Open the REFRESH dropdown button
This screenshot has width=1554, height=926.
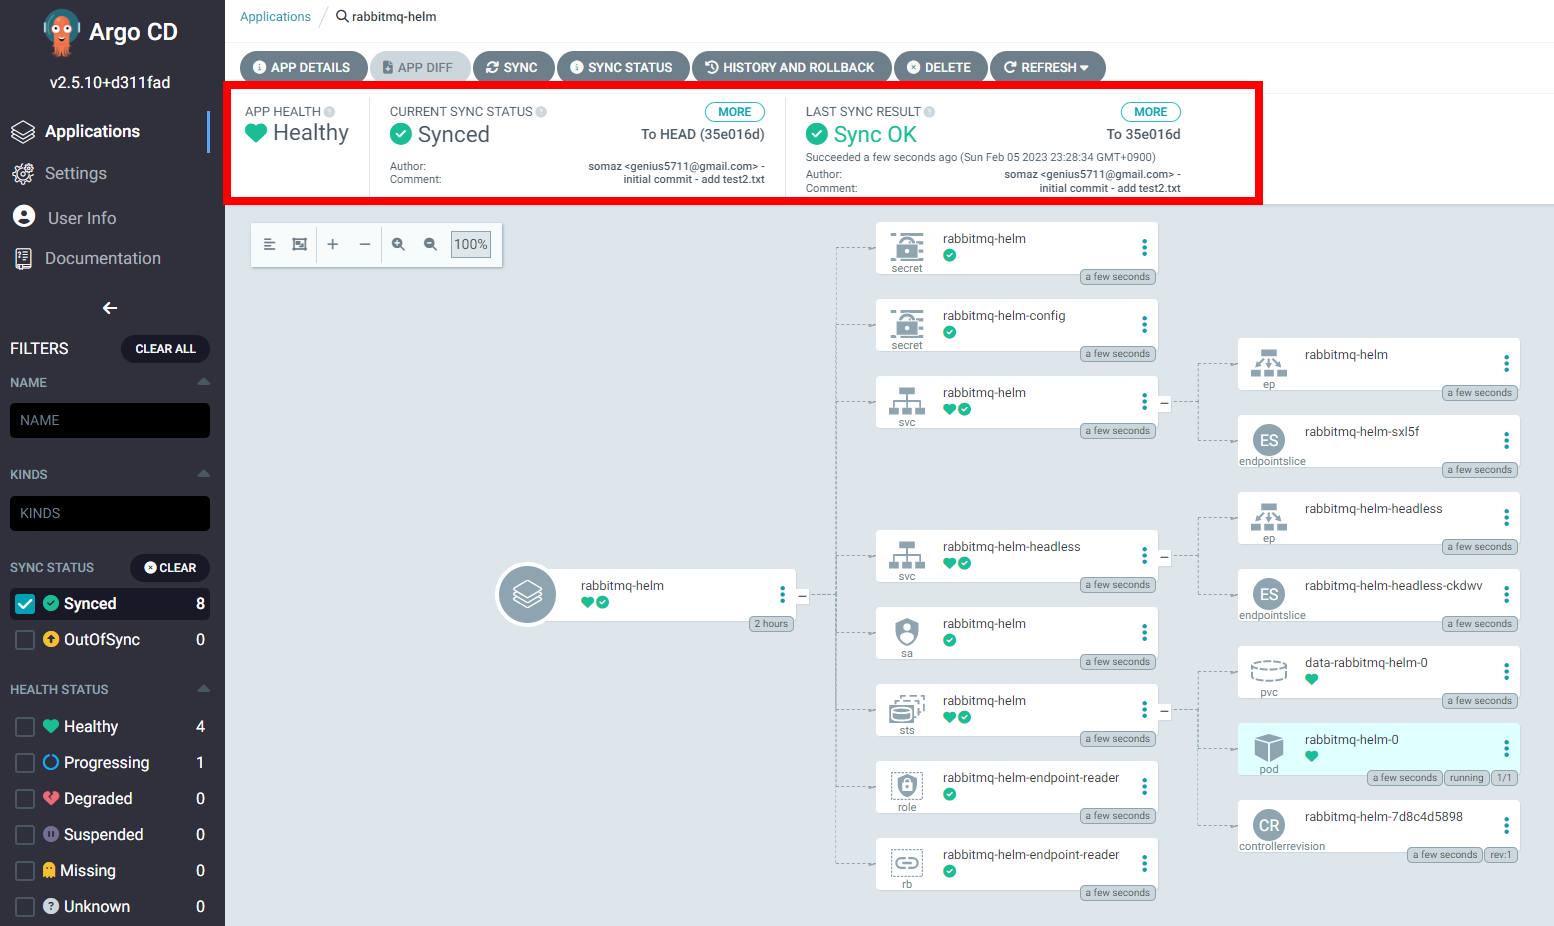click(x=1047, y=67)
